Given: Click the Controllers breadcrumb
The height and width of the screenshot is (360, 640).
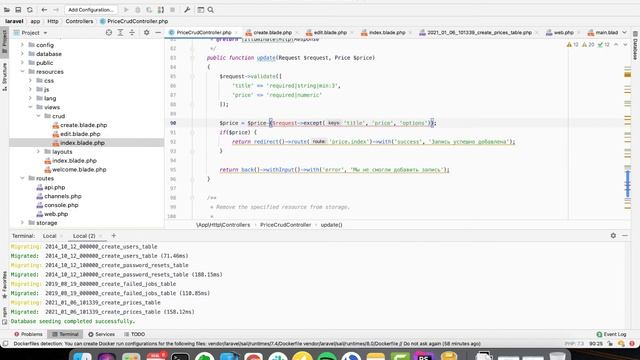Looking at the screenshot, I should point(79,21).
